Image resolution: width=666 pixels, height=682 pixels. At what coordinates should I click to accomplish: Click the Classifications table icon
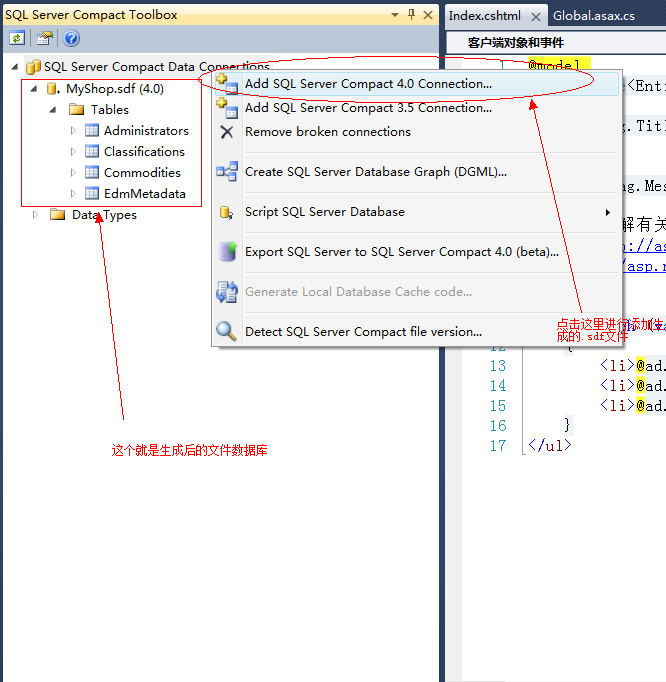[x=92, y=151]
